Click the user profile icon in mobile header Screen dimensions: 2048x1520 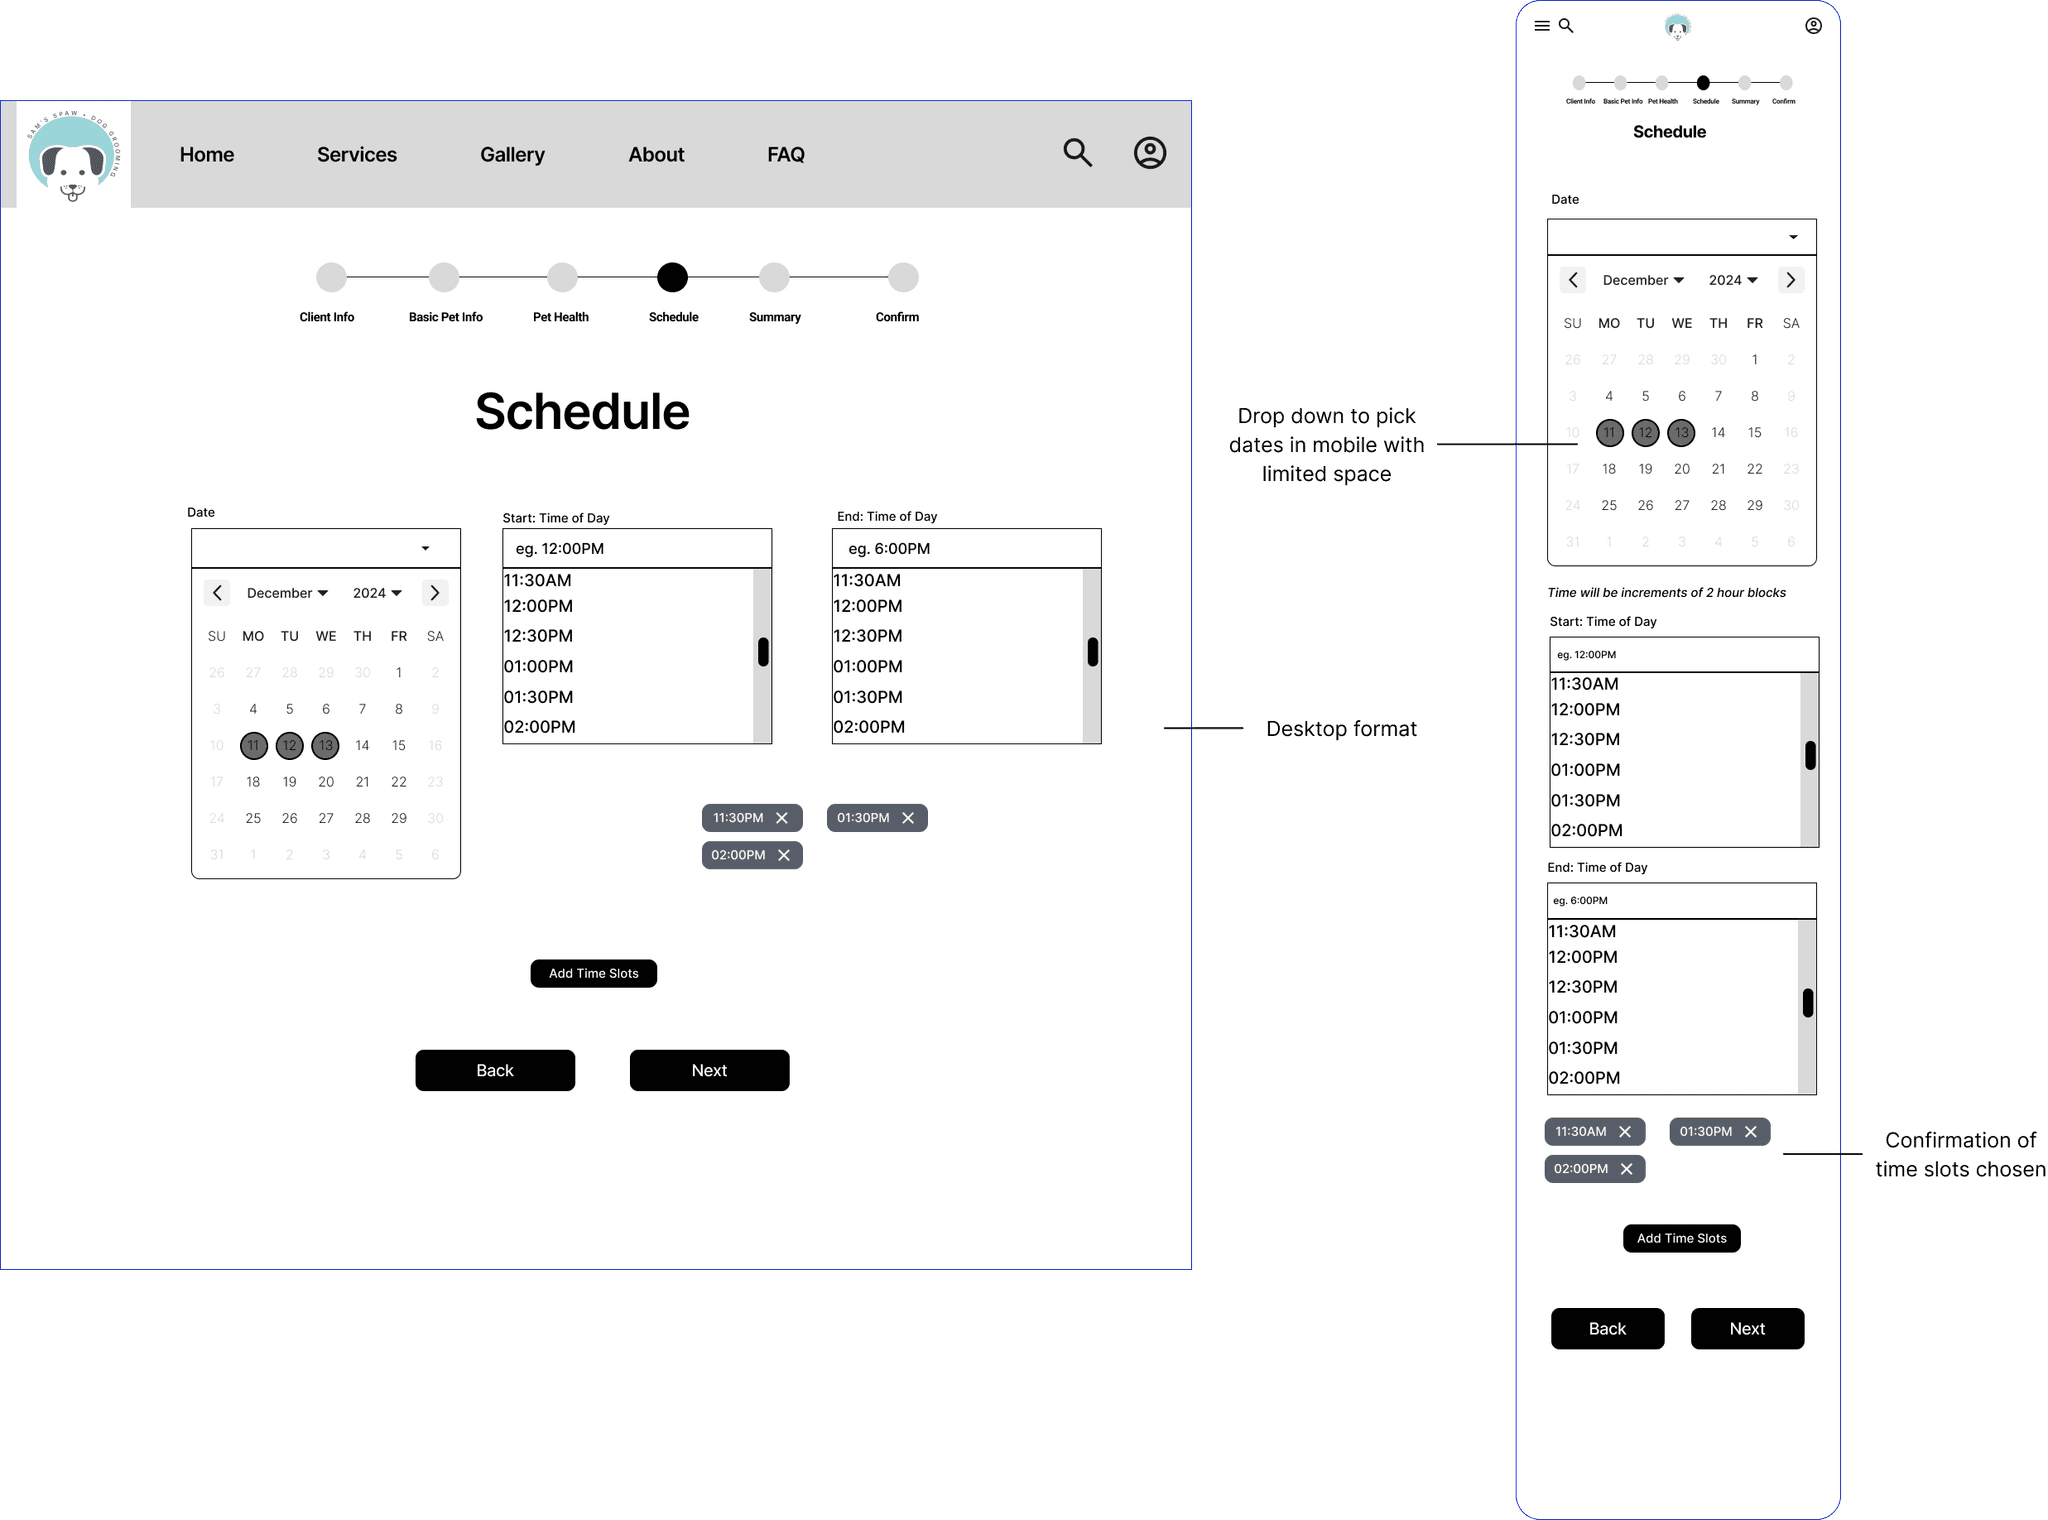coord(1812,26)
